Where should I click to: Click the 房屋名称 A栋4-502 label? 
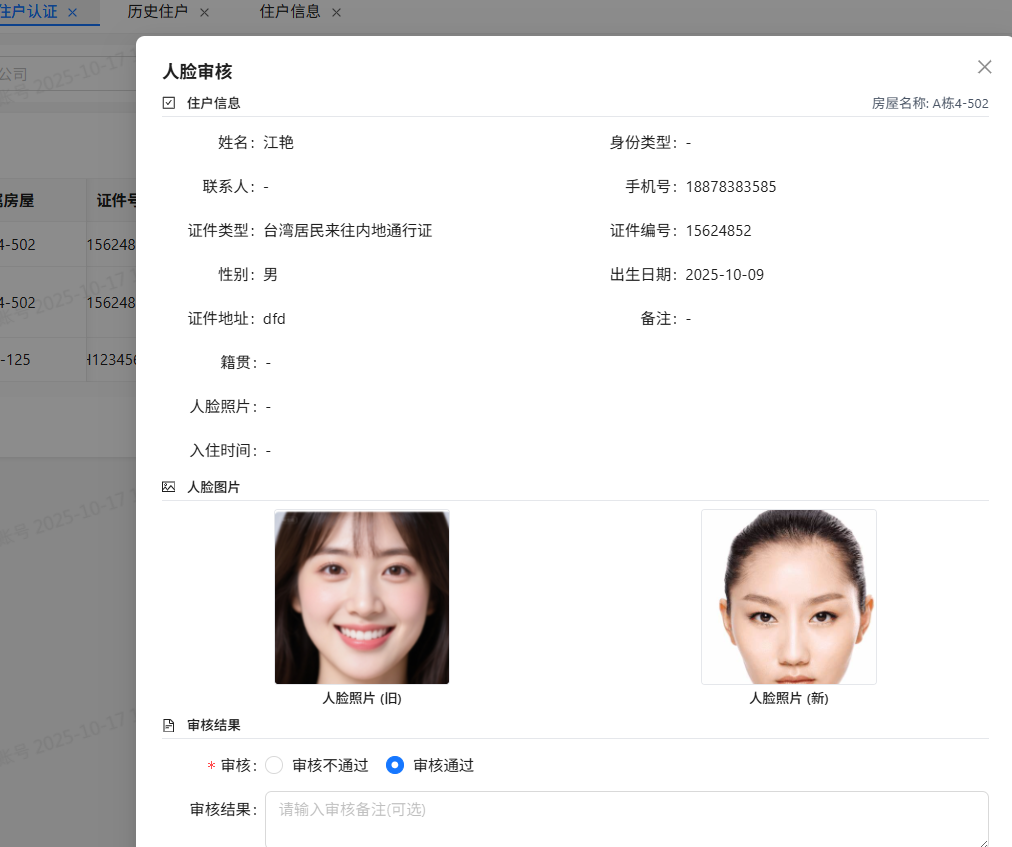[931, 103]
